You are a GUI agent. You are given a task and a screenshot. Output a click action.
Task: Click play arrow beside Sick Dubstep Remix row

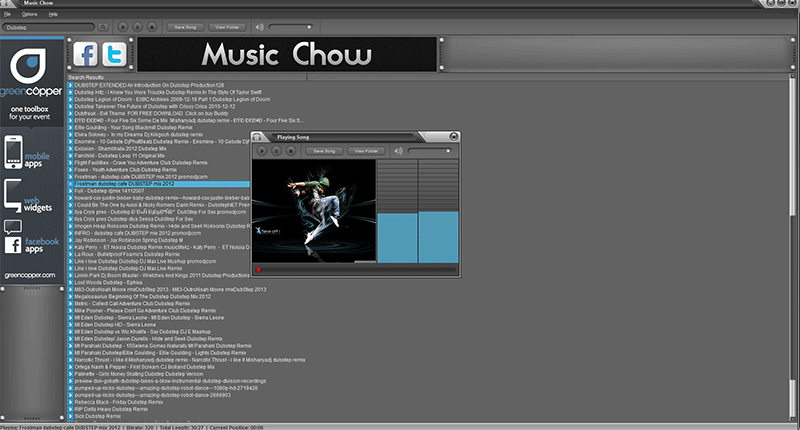pos(70,416)
